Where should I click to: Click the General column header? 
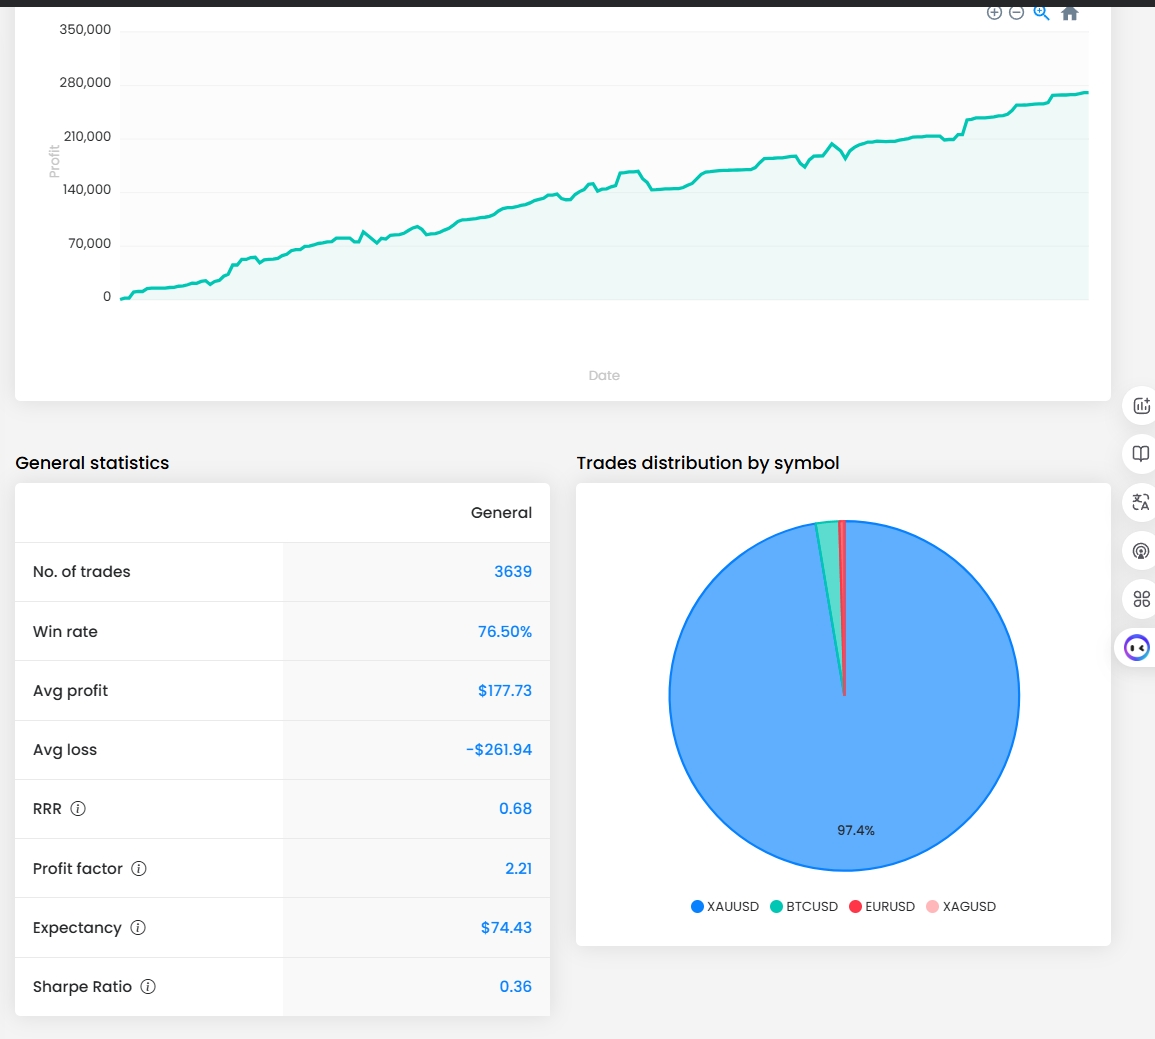coord(501,513)
